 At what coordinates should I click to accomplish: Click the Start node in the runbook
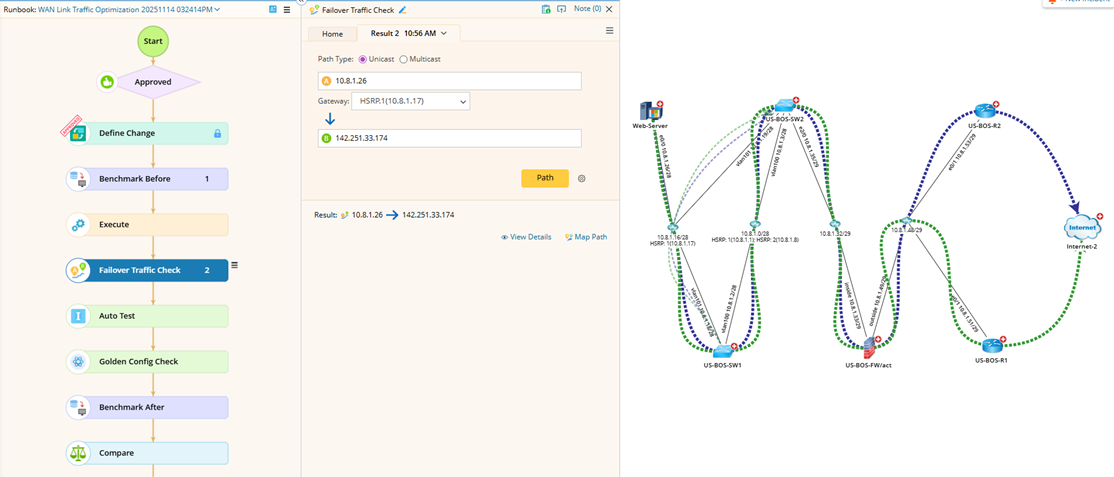click(x=153, y=41)
